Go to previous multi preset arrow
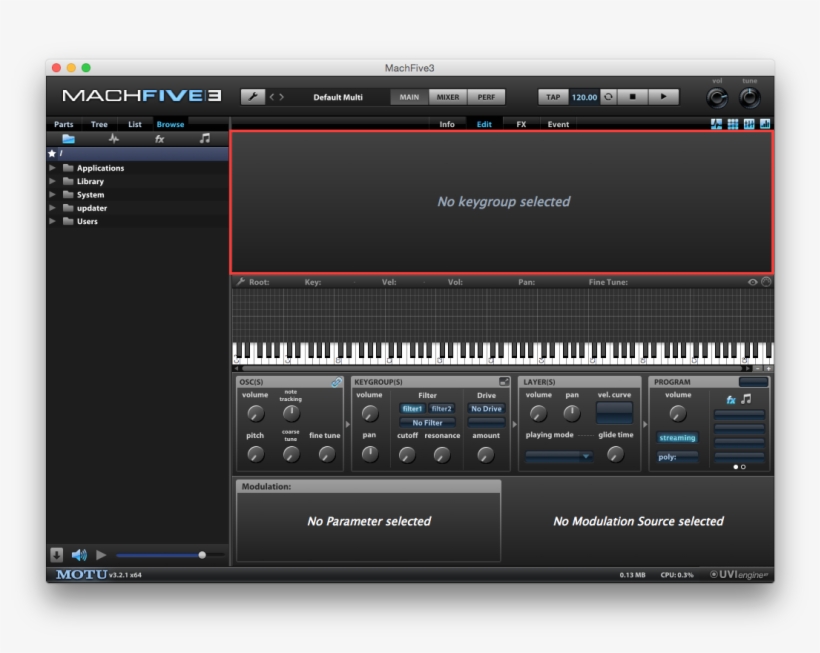Viewport: 820px width, 653px height. coord(272,97)
